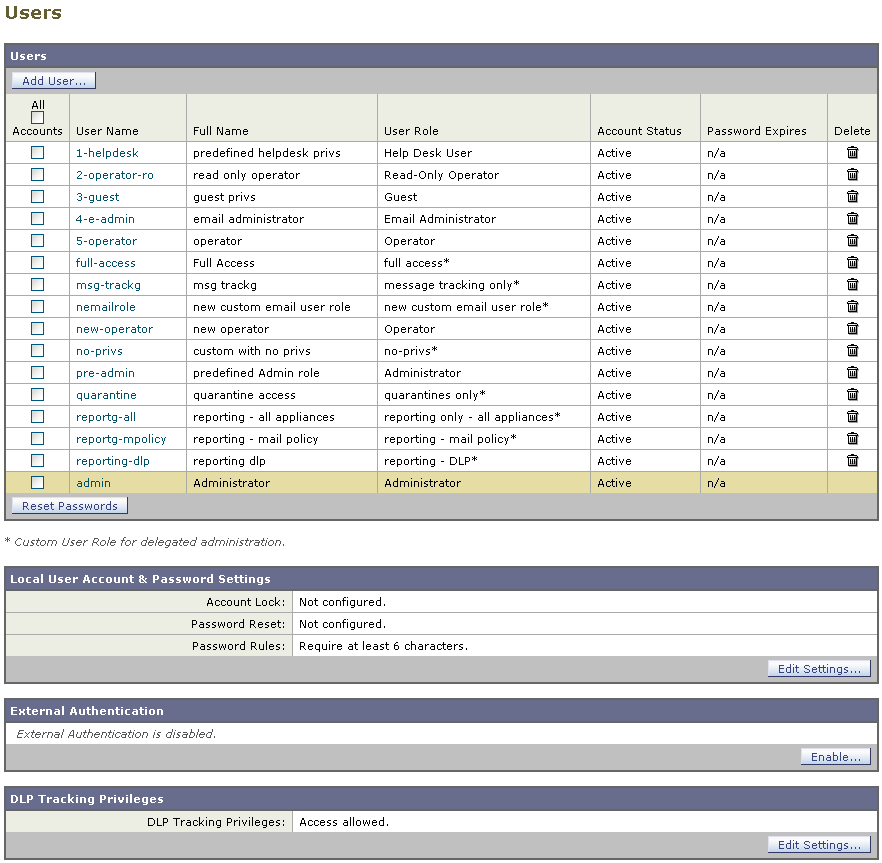
Task: Open the new-operator user link
Action: point(114,329)
